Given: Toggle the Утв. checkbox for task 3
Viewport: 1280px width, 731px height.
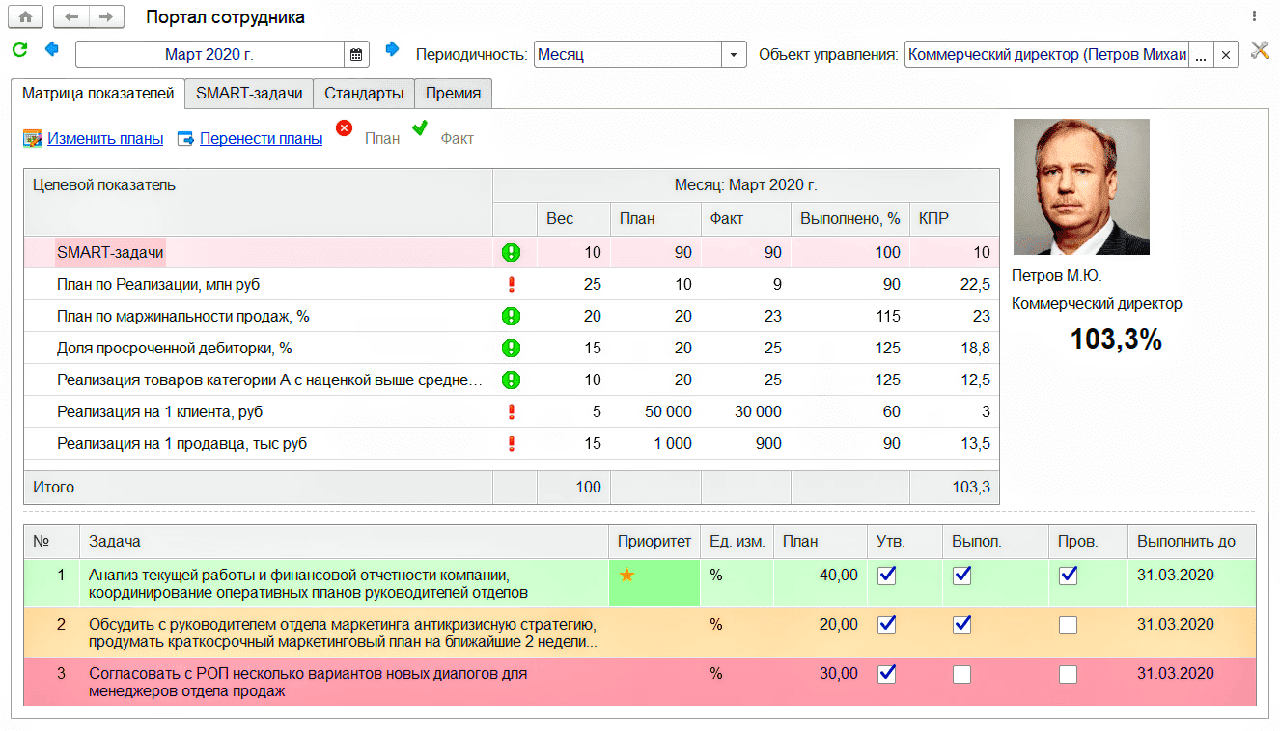Looking at the screenshot, I should (886, 674).
